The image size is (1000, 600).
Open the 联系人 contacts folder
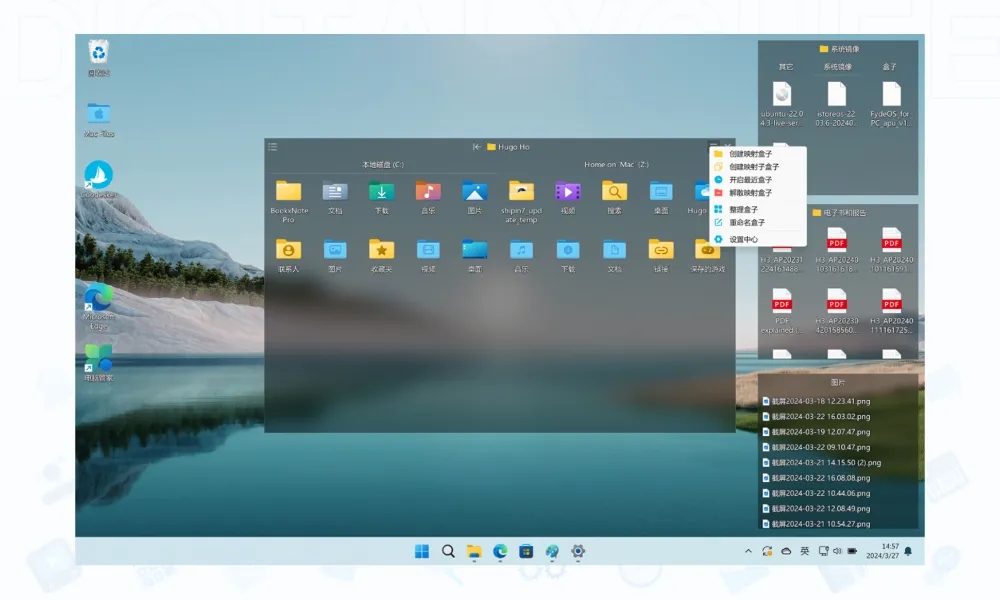point(288,250)
